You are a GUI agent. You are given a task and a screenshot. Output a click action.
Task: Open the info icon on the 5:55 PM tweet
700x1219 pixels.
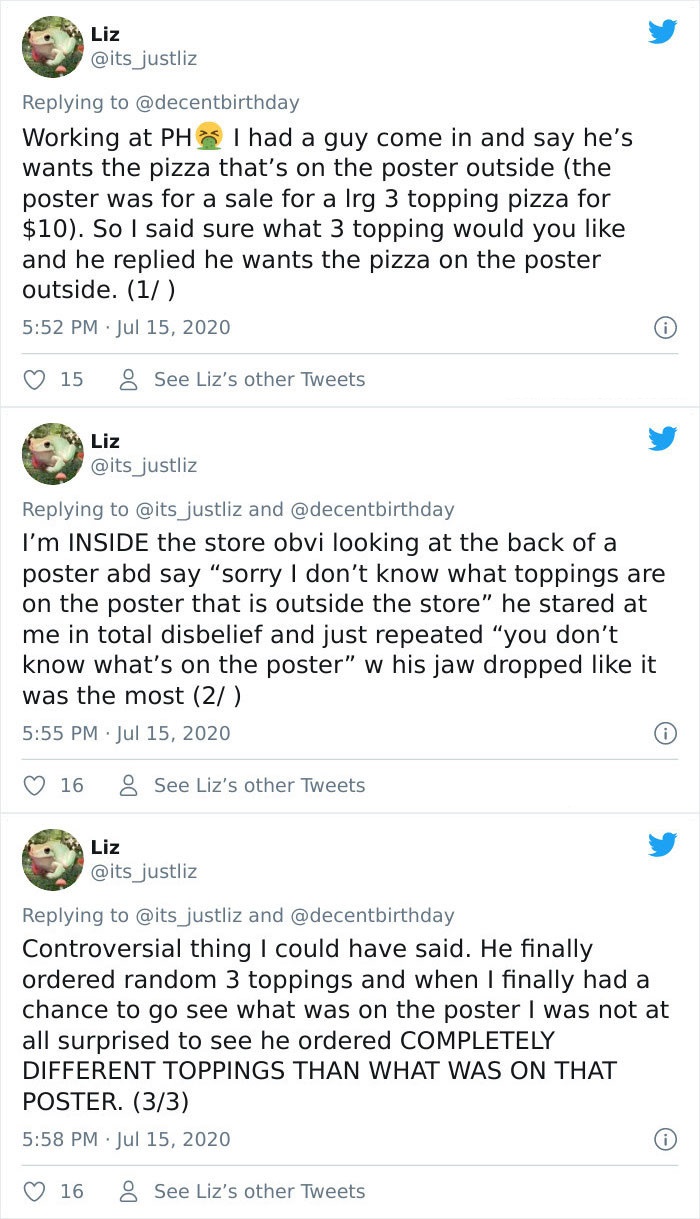pyautogui.click(x=663, y=733)
